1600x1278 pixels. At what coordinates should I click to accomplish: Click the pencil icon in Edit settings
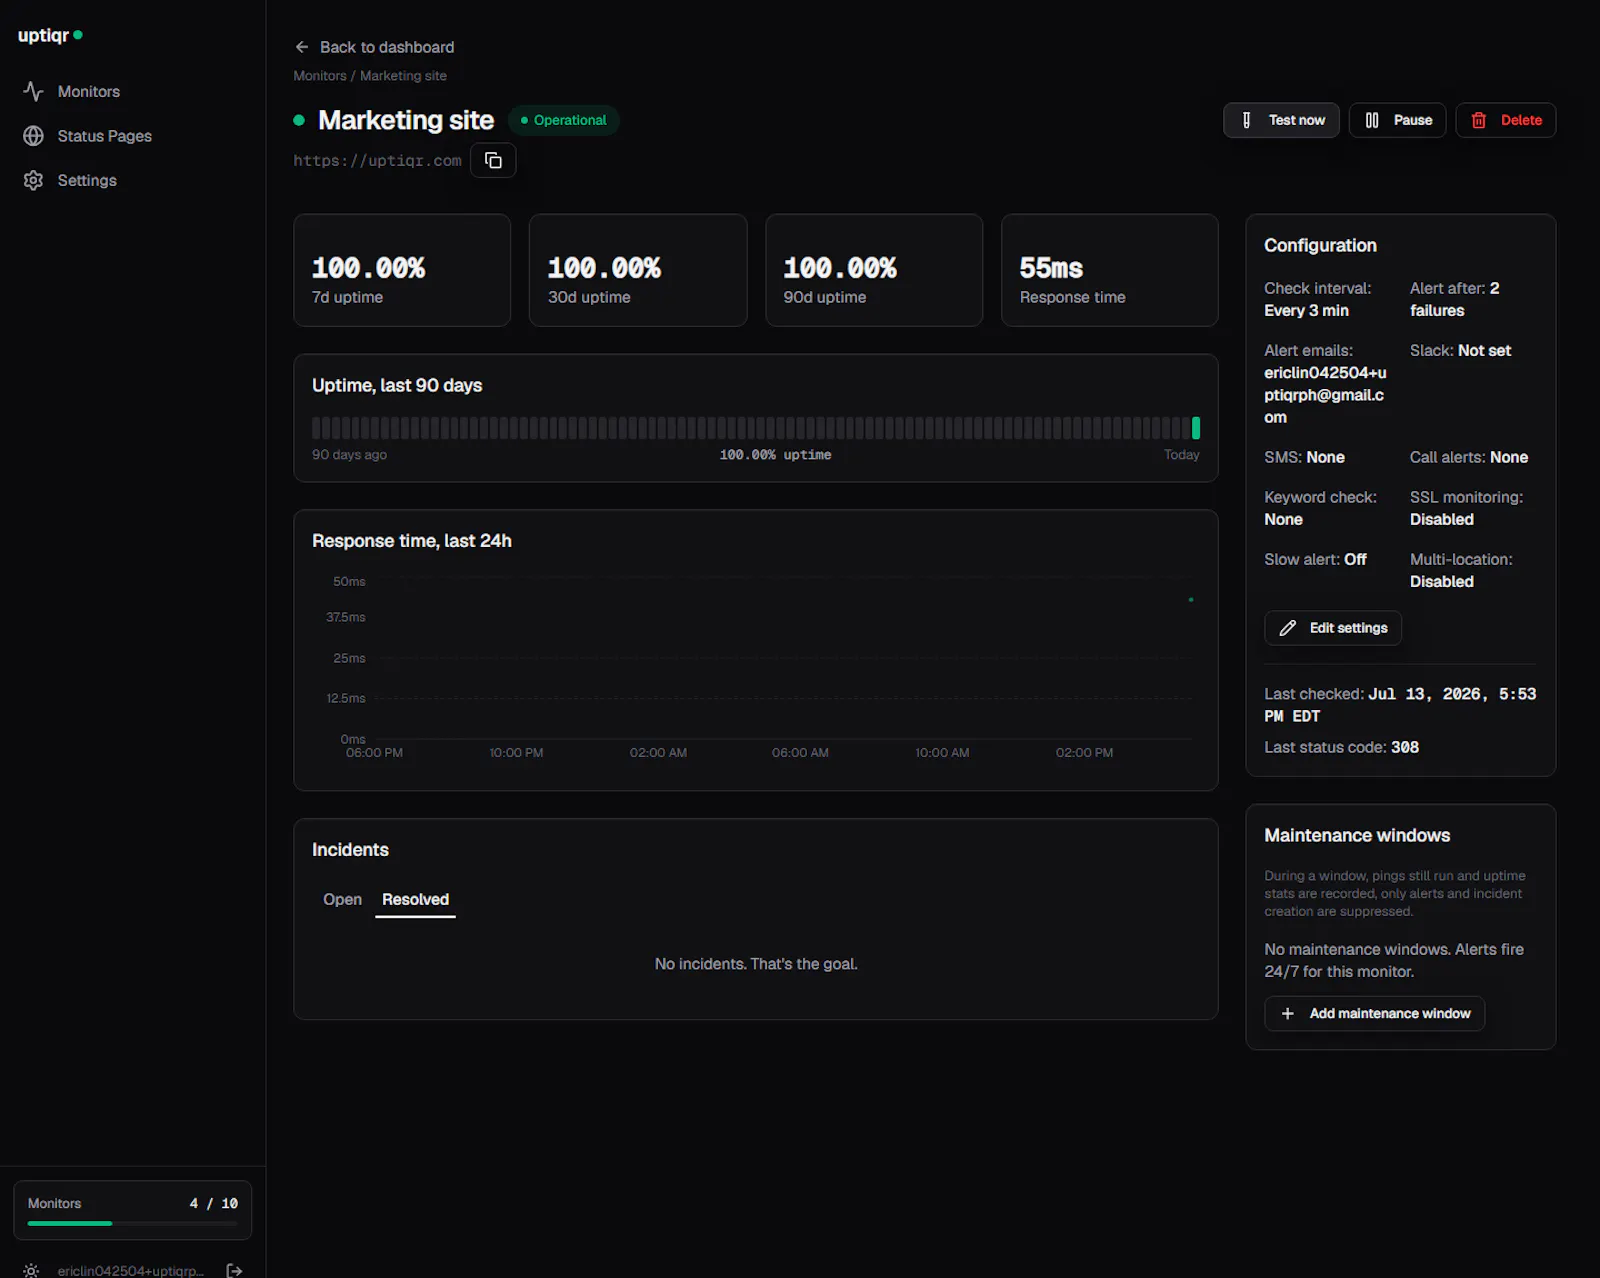tap(1288, 628)
